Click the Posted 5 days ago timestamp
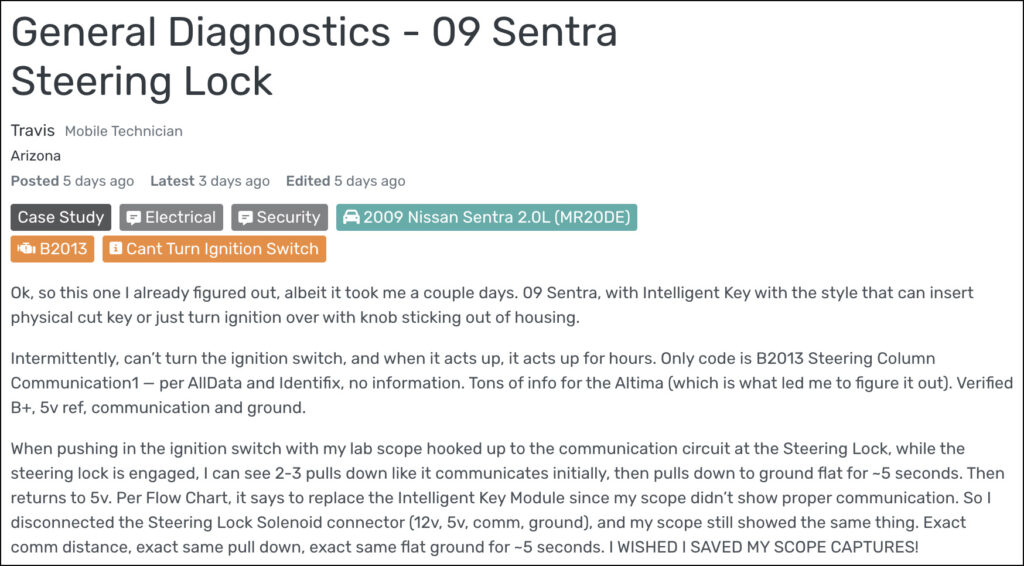 72,181
